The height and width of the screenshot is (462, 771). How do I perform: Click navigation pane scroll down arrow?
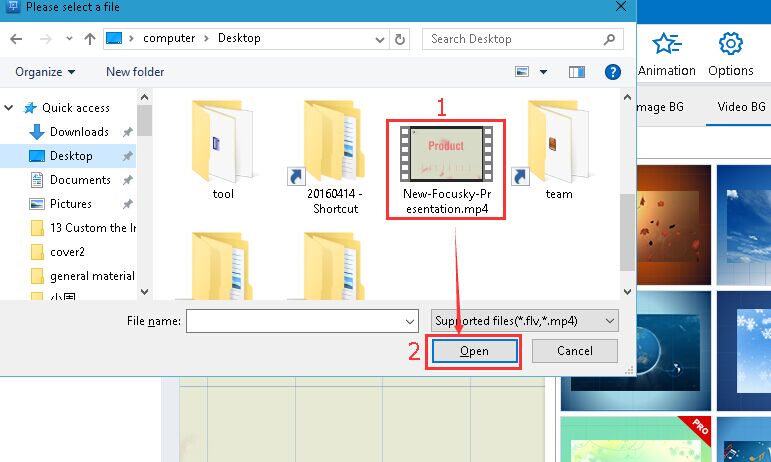click(x=145, y=291)
